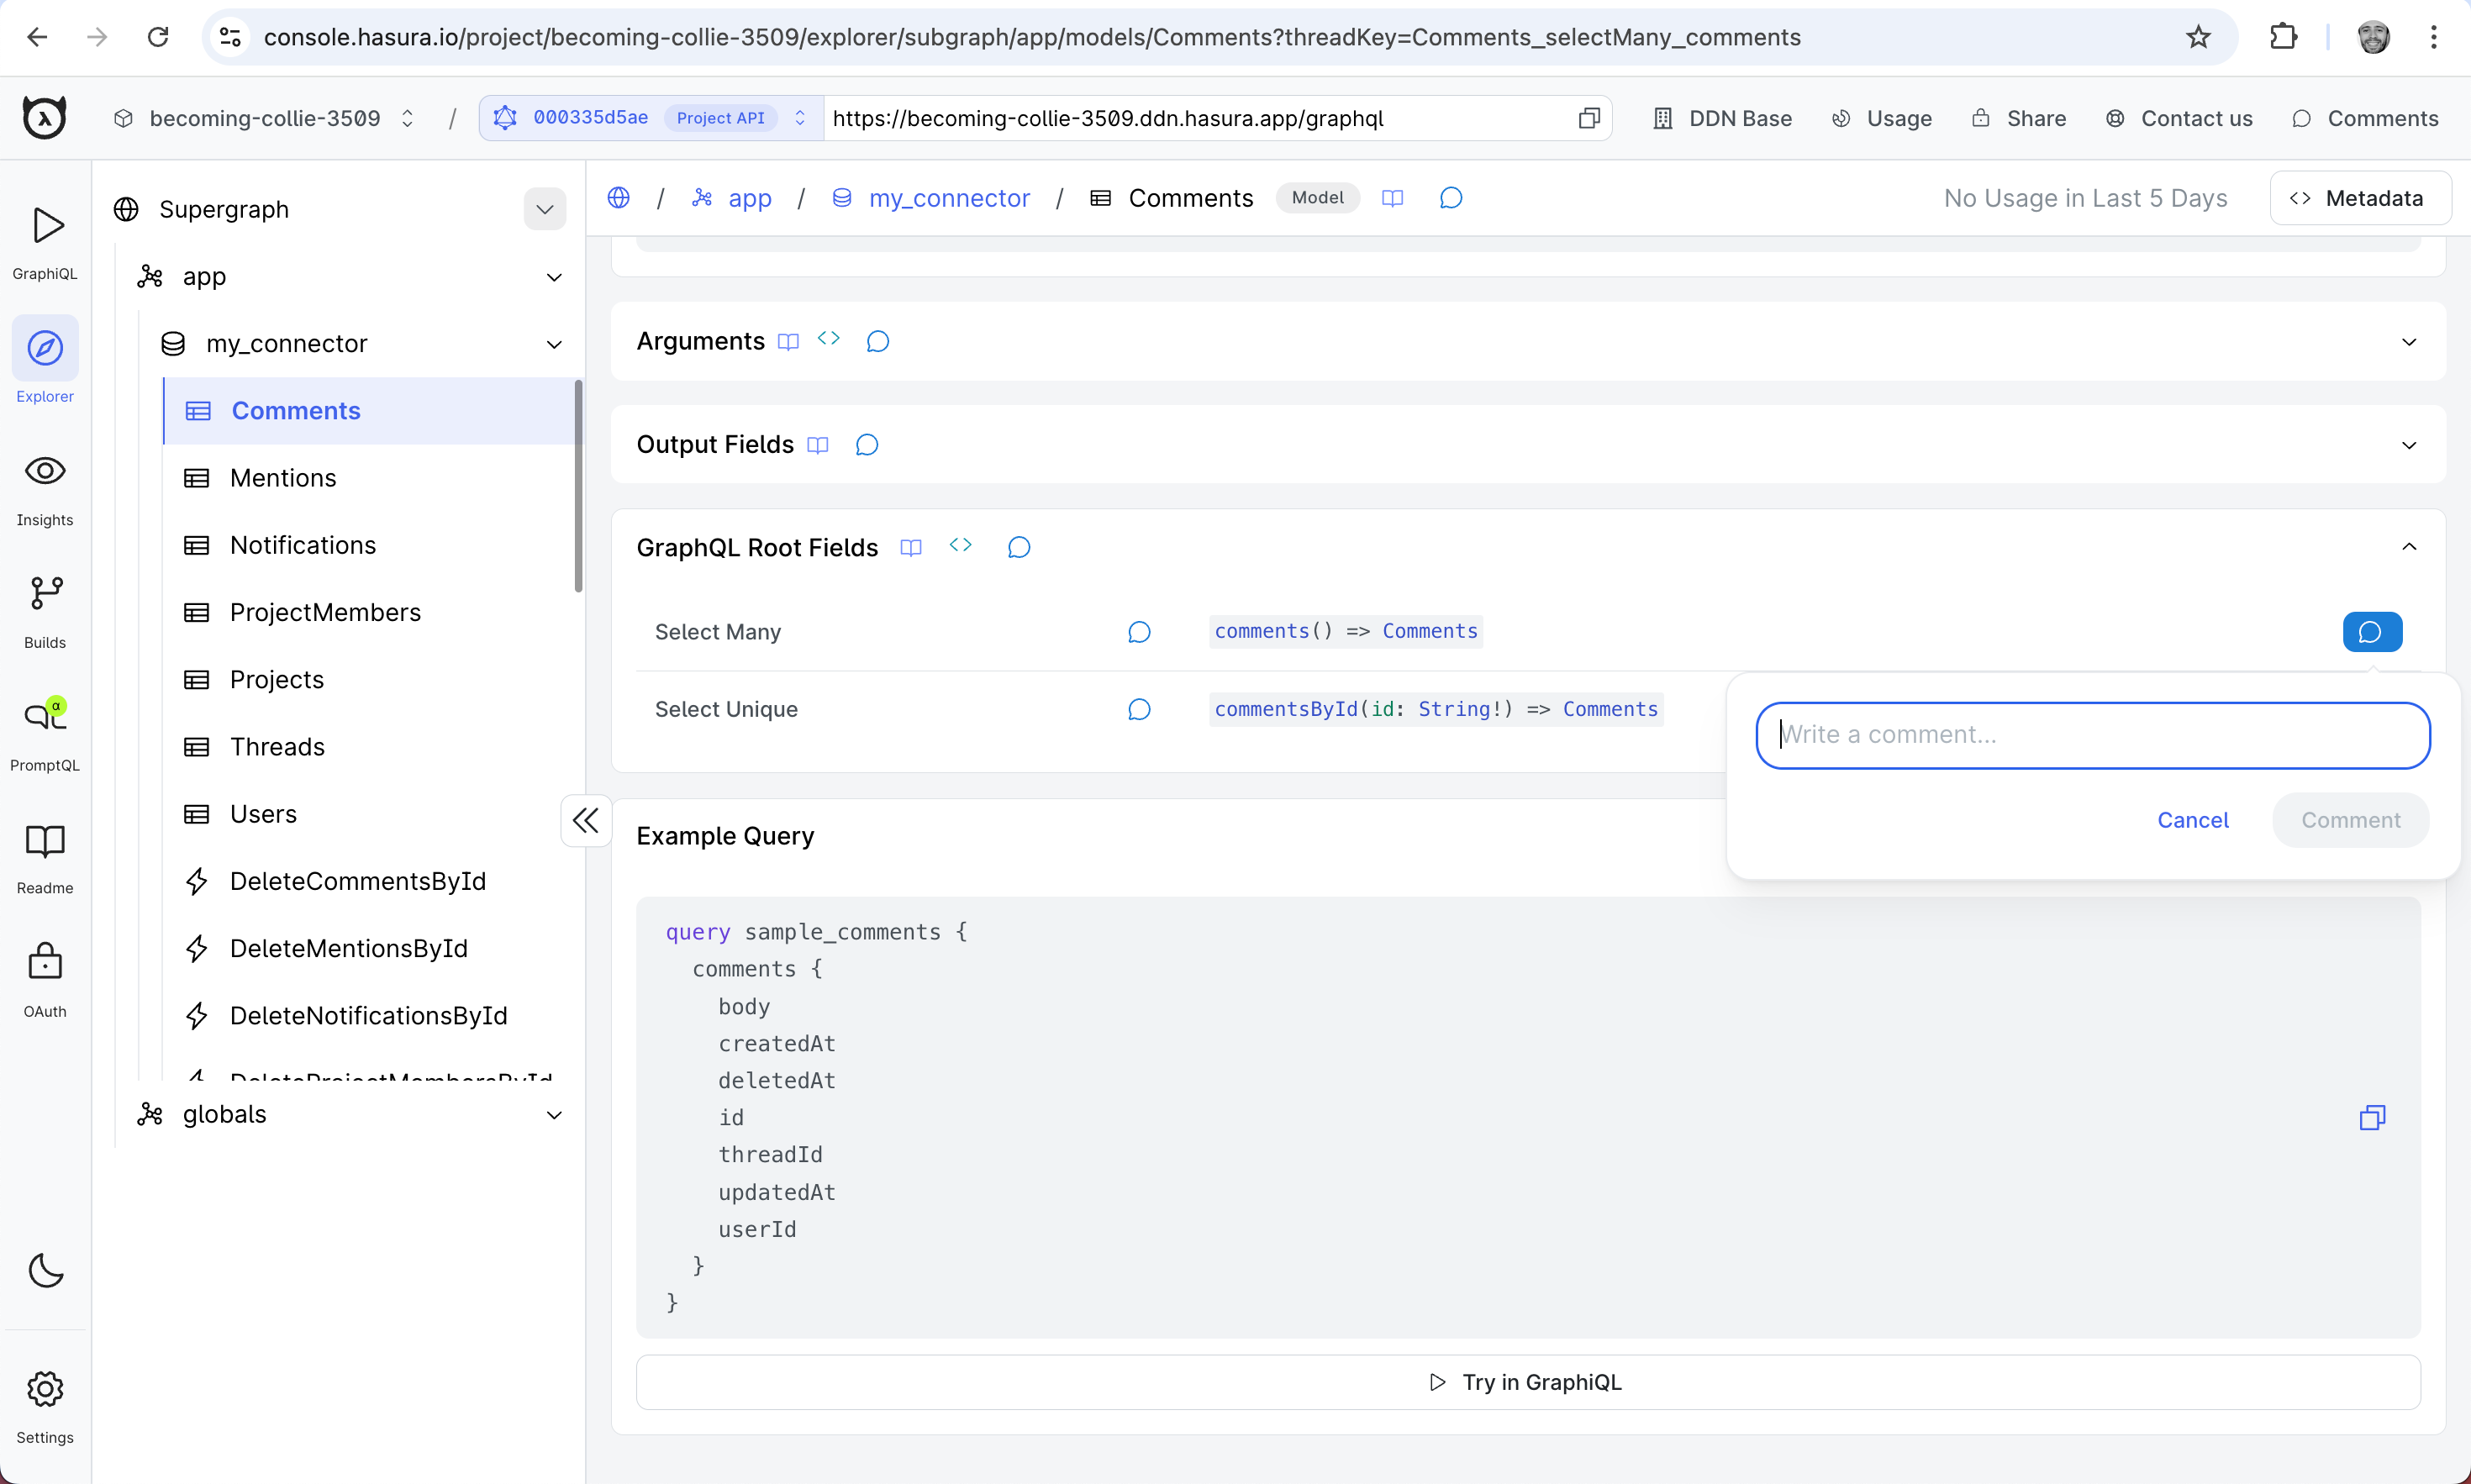The height and width of the screenshot is (1484, 2471).
Task: Collapse the my_connector tree
Action: [x=556, y=343]
